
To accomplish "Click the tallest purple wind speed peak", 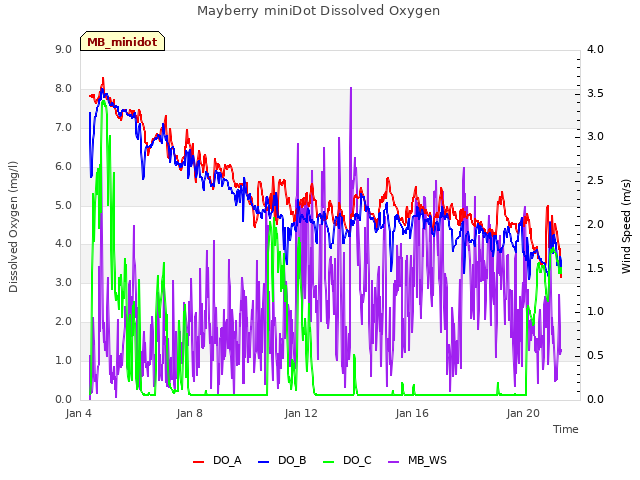I will pos(351,88).
